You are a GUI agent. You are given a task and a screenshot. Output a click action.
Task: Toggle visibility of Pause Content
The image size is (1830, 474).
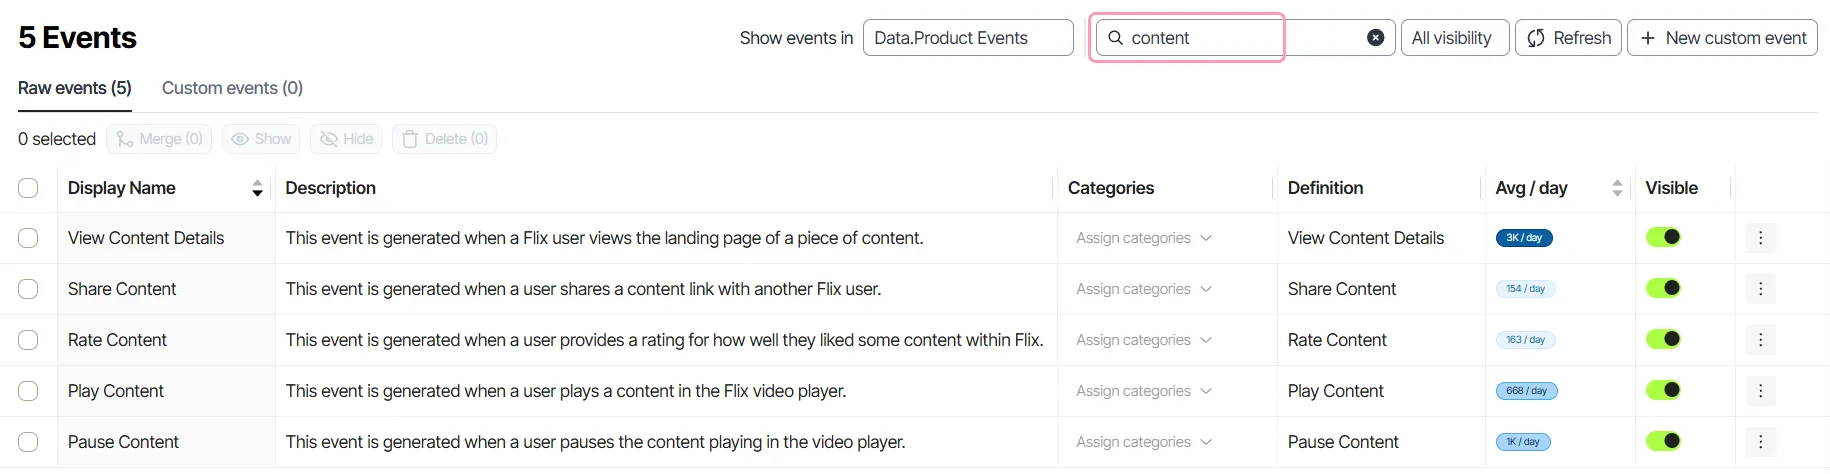coord(1663,441)
